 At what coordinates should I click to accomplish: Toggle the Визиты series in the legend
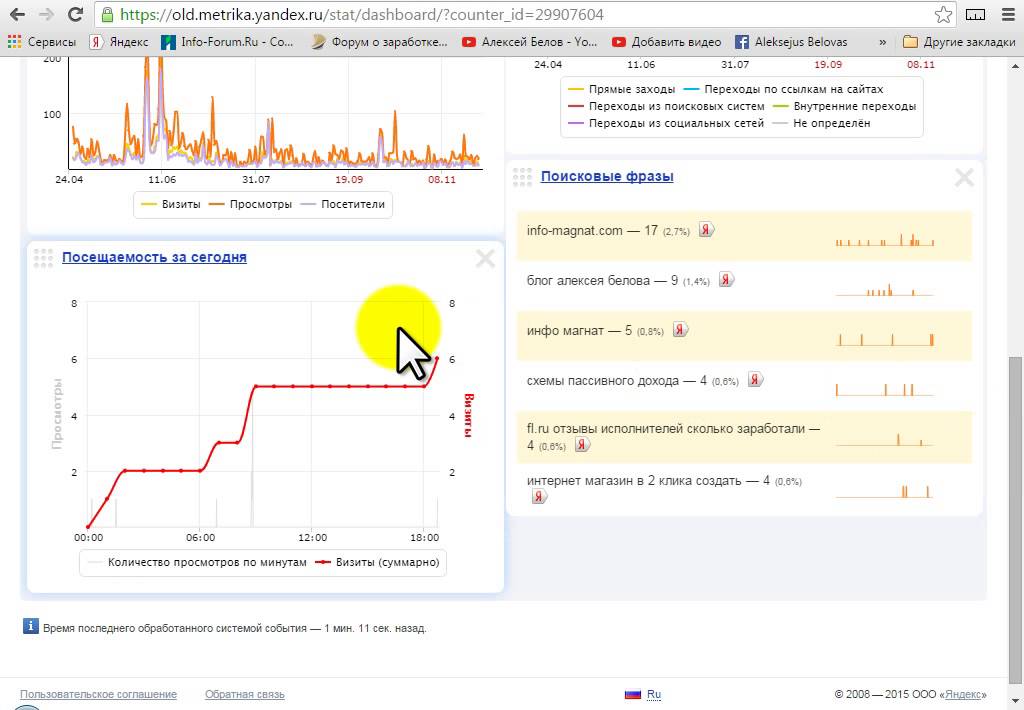pyautogui.click(x=171, y=204)
